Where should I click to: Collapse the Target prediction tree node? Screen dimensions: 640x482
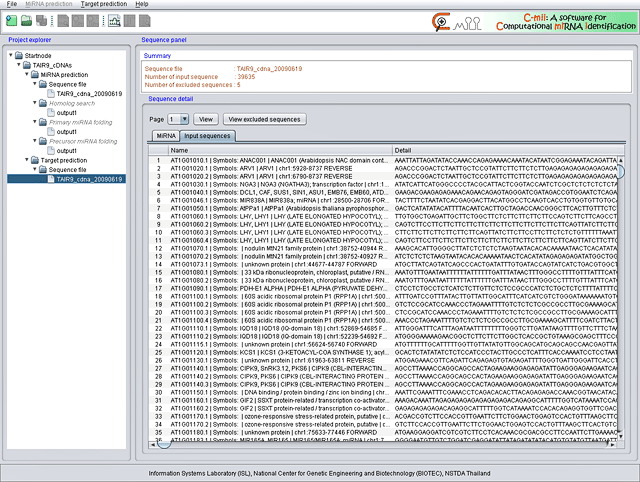tap(27, 160)
